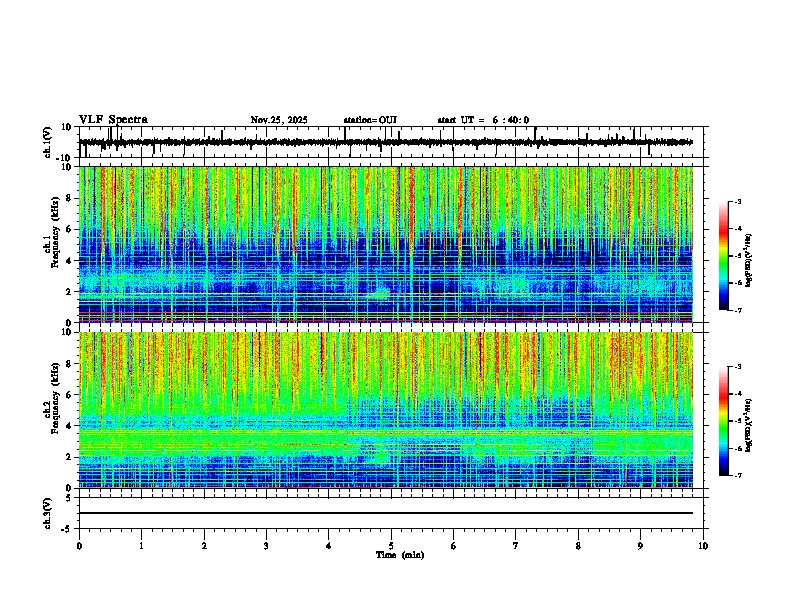The height and width of the screenshot is (612, 792).
Task: Pick the ch.1 spectrogram color scale bar
Action: coord(724,256)
